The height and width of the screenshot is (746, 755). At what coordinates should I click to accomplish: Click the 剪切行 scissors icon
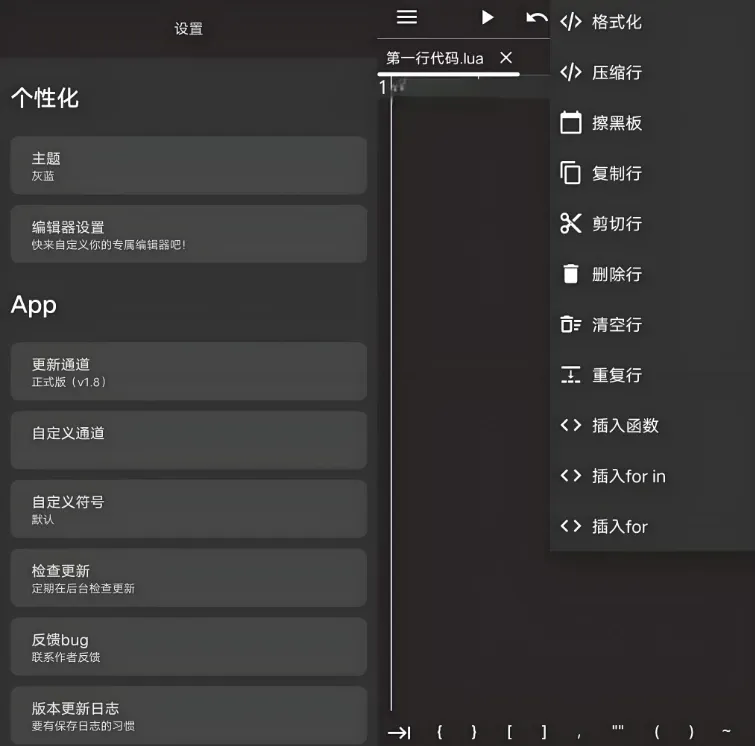(x=571, y=223)
